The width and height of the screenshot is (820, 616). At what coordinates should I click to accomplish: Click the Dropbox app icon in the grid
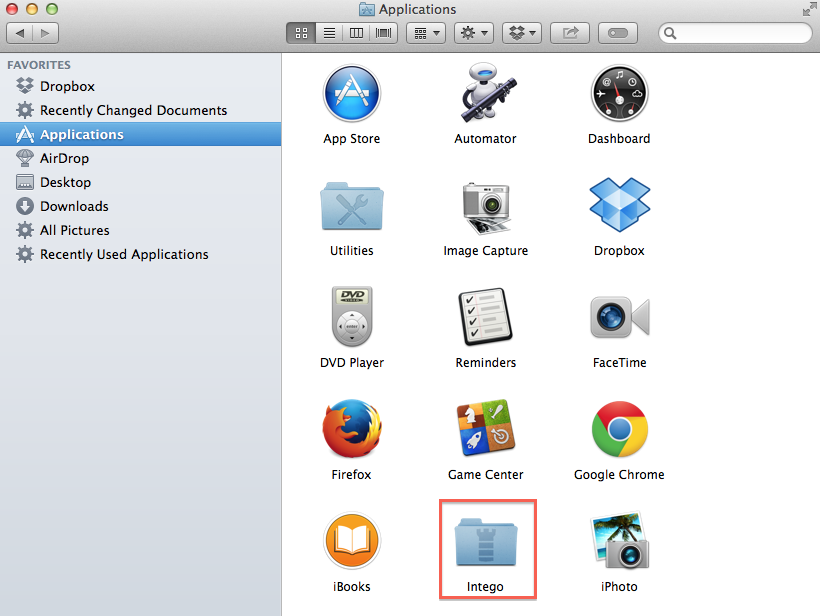pos(619,205)
